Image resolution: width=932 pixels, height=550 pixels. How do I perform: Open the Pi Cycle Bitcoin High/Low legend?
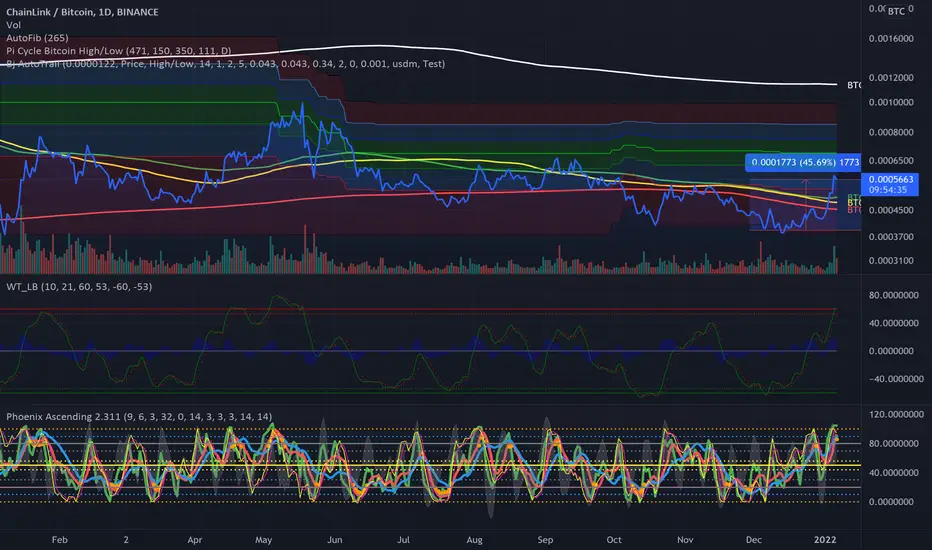[119, 51]
